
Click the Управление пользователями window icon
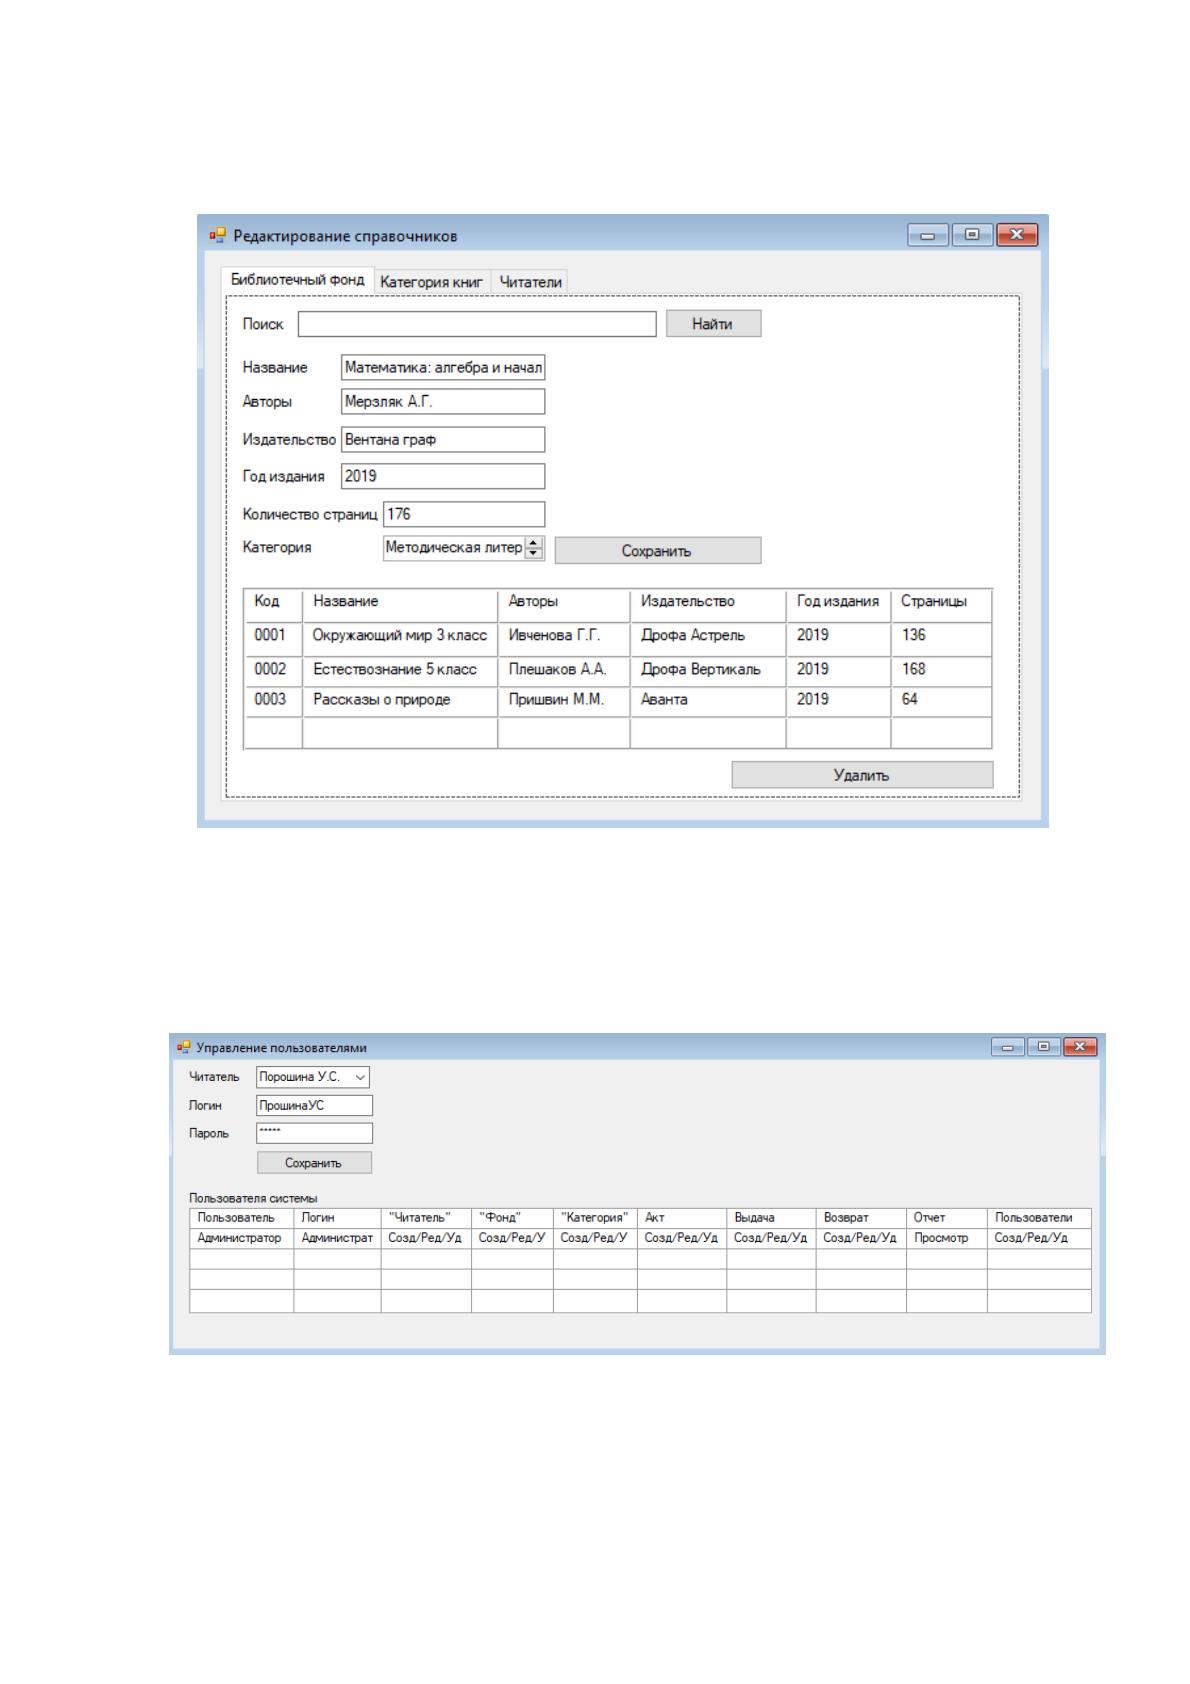coord(183,1047)
